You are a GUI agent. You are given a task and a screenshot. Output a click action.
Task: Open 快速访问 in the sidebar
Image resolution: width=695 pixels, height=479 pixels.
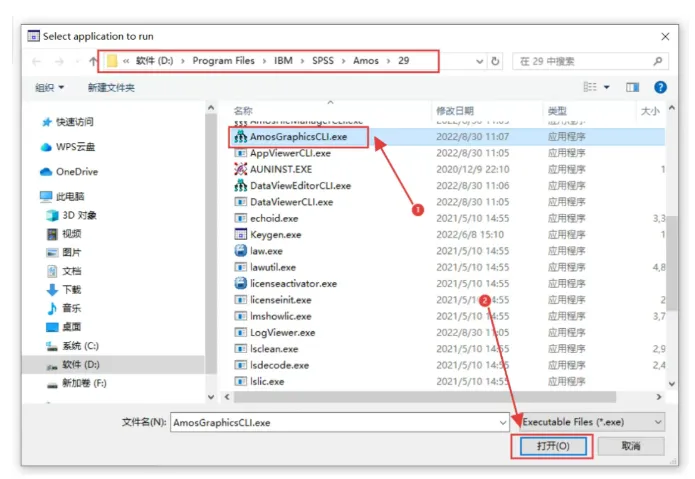point(68,122)
